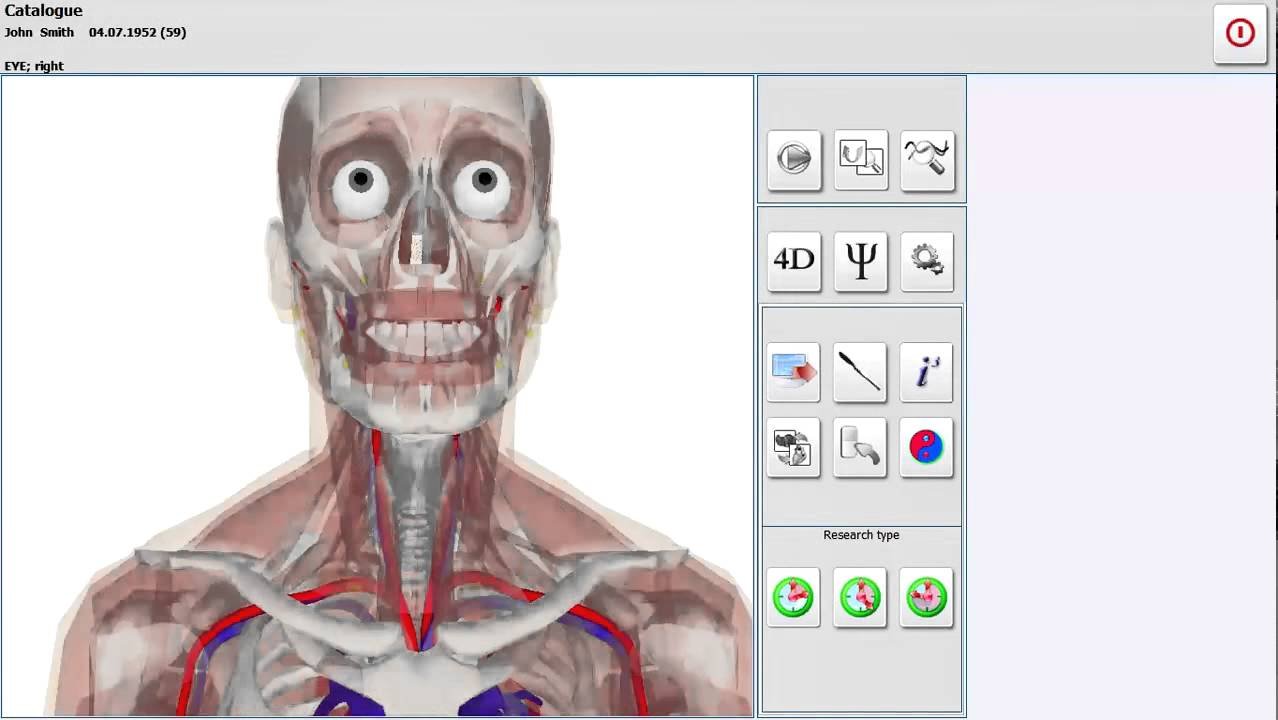The image size is (1278, 720).
Task: Click the Psi symbol button
Action: tap(861, 261)
